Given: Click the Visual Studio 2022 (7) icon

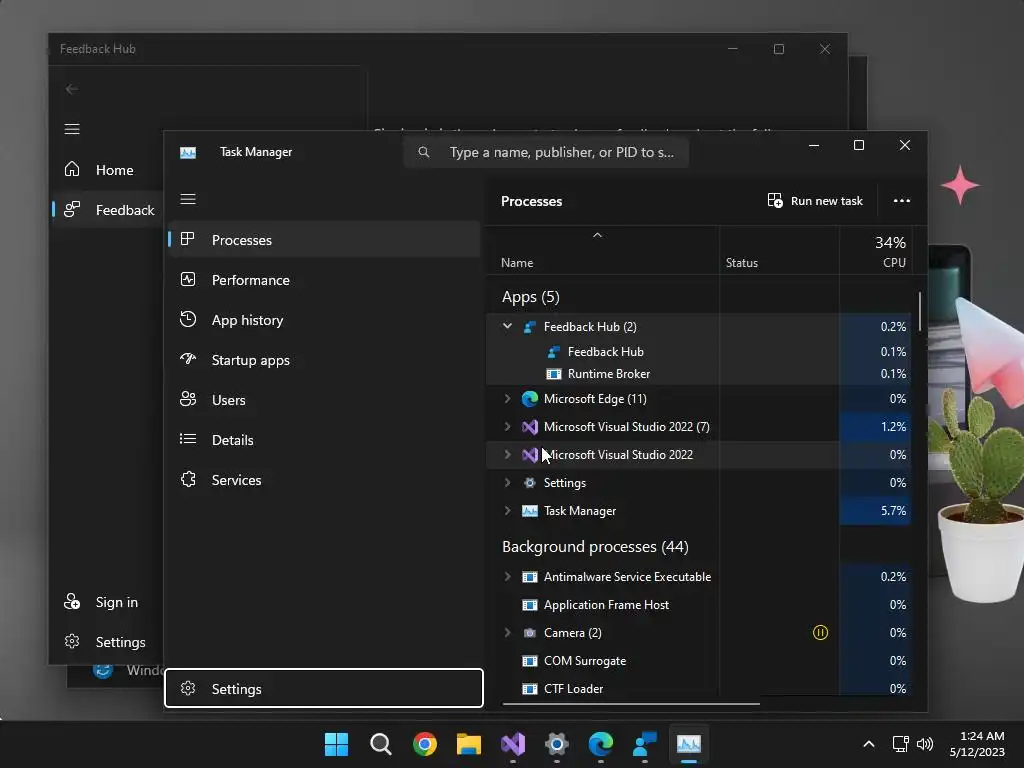Looking at the screenshot, I should pos(530,426).
